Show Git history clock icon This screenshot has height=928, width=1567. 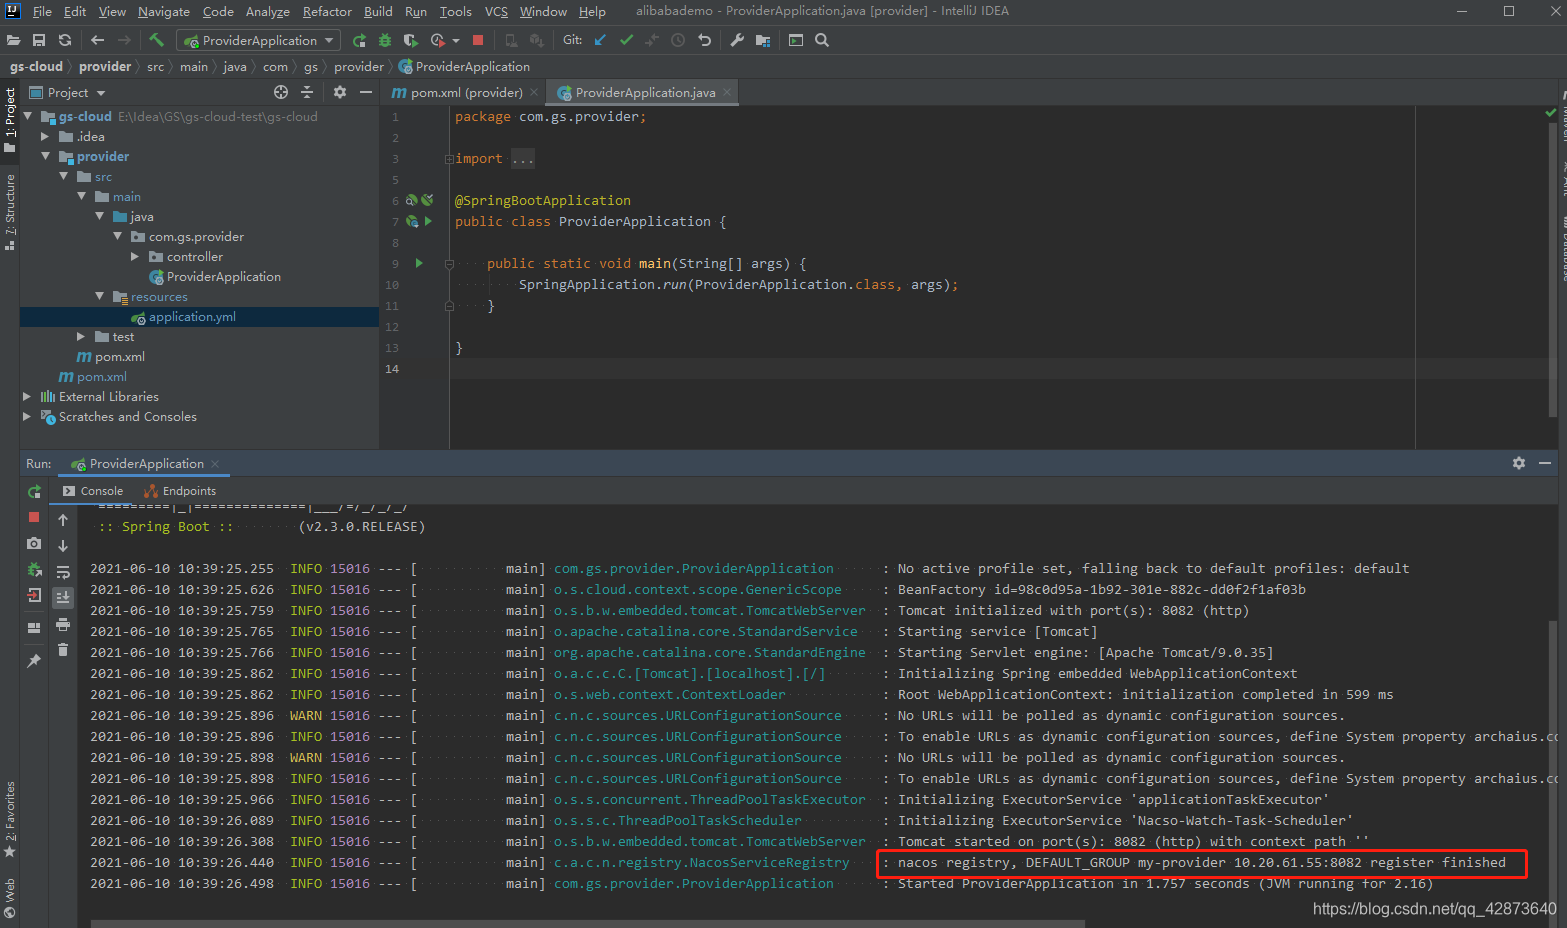click(678, 40)
